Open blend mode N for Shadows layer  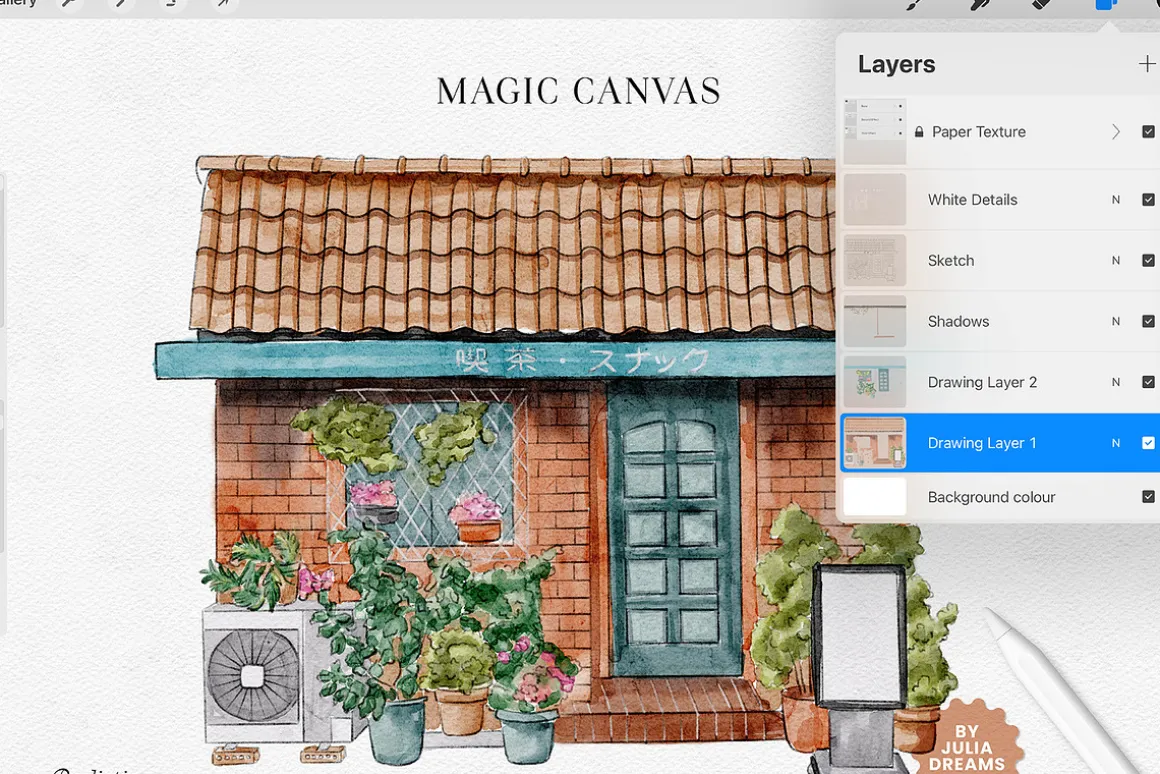tap(1116, 321)
